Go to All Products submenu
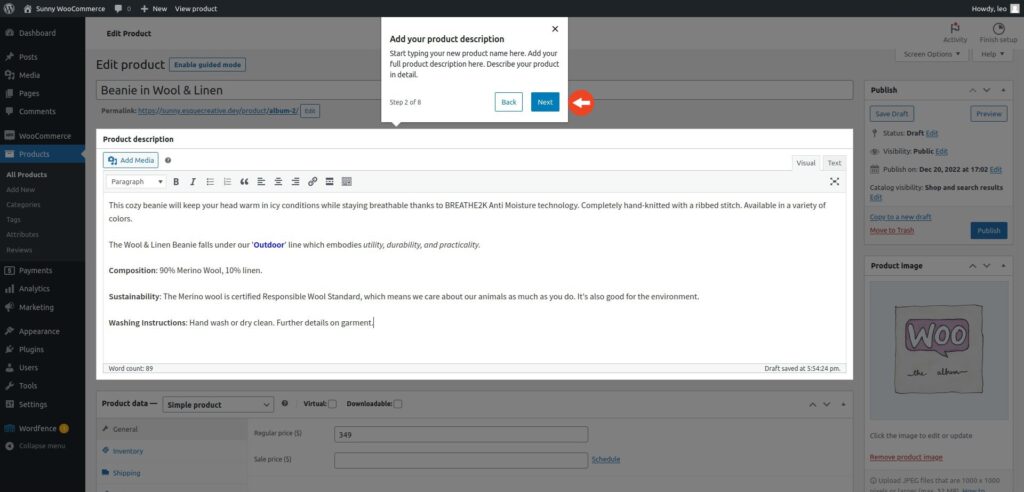The image size is (1024, 492). [x=26, y=174]
